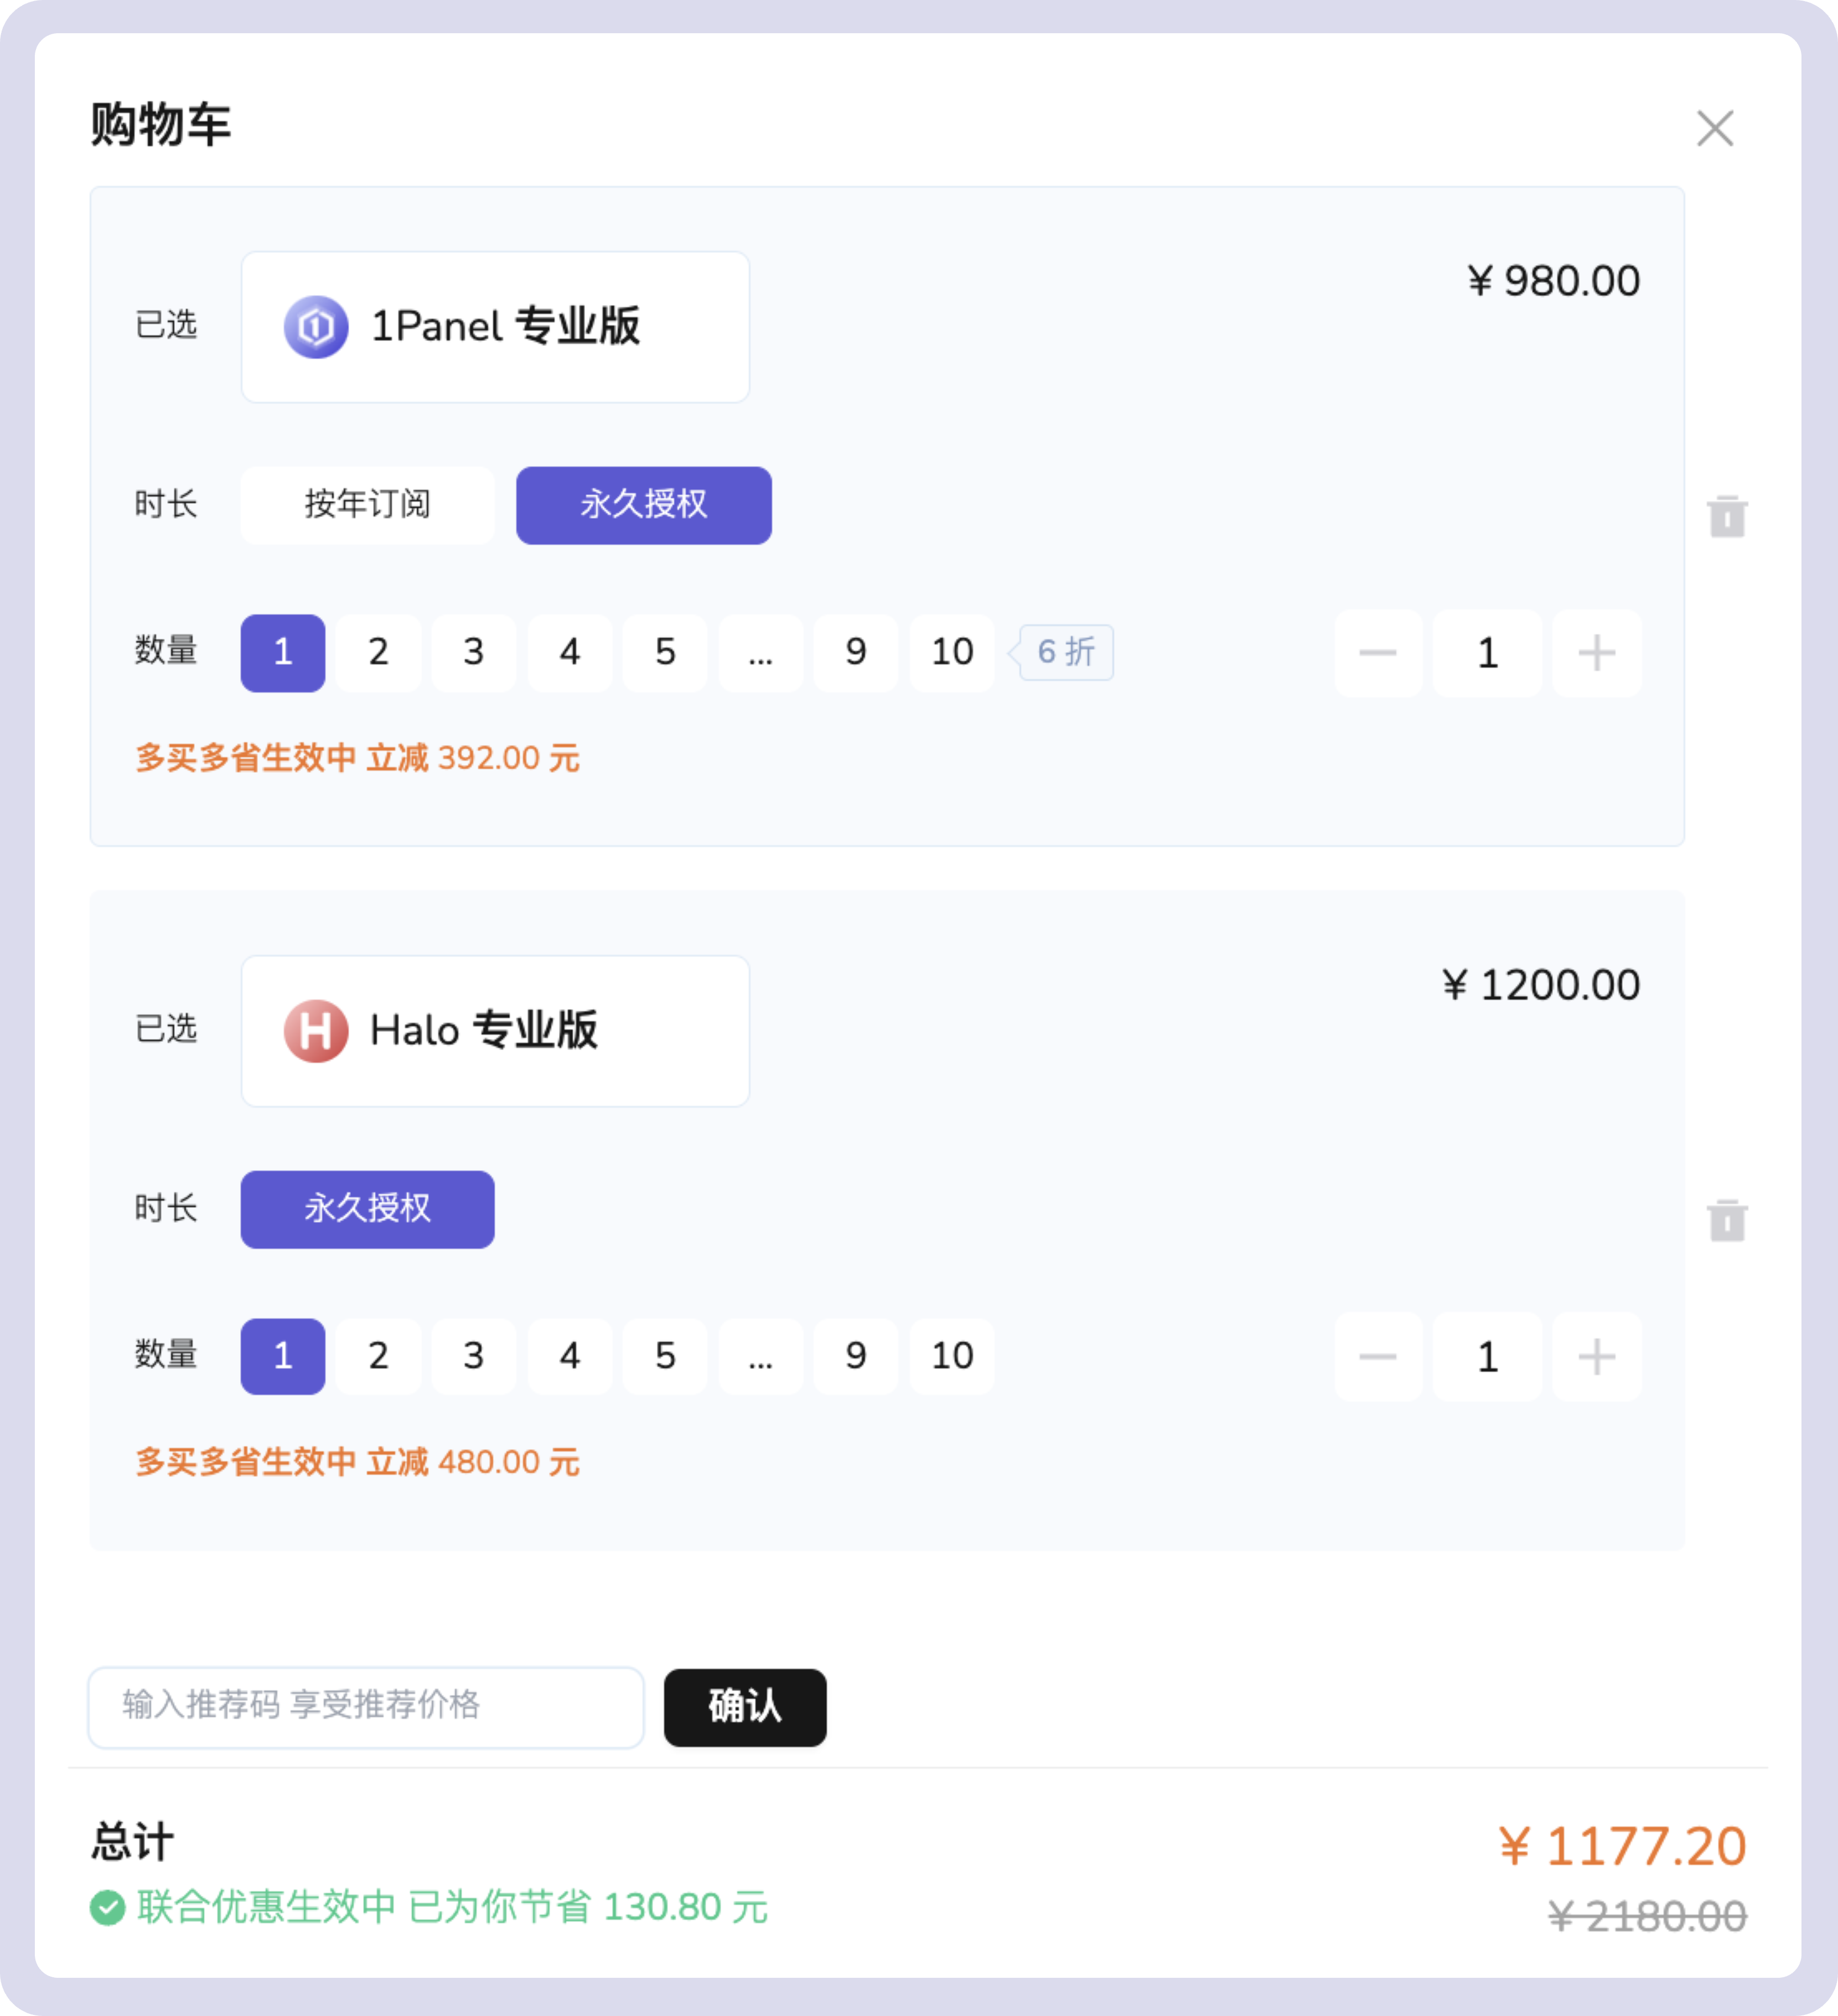Image resolution: width=1838 pixels, height=2016 pixels.
Task: Select 按年订阅 duration for 1Panel
Action: tap(367, 505)
